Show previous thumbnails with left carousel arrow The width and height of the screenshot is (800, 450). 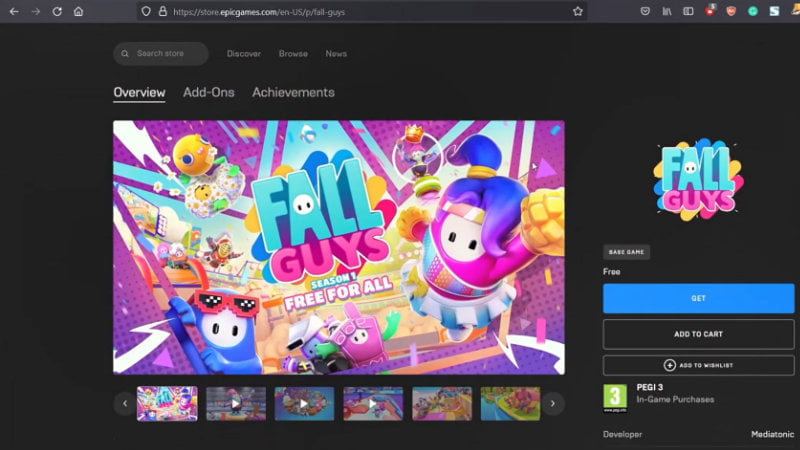tap(125, 404)
